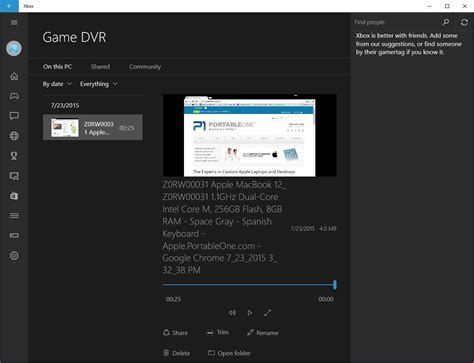The height and width of the screenshot is (363, 474).
Task: Click the Xbox is better with friends message
Action: pyautogui.click(x=408, y=44)
